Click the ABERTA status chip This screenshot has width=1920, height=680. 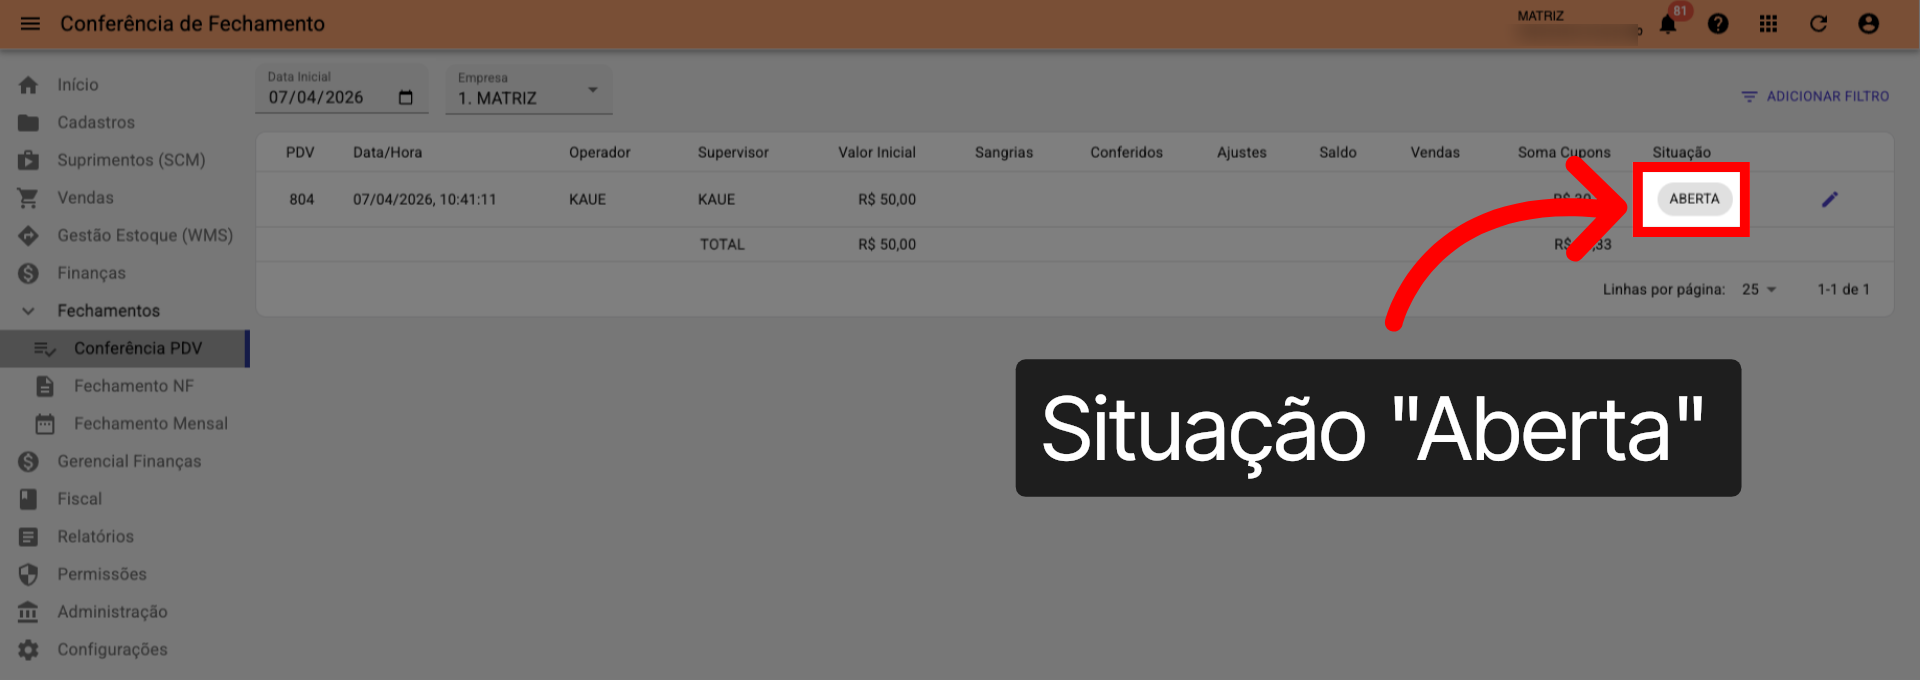[1694, 199]
